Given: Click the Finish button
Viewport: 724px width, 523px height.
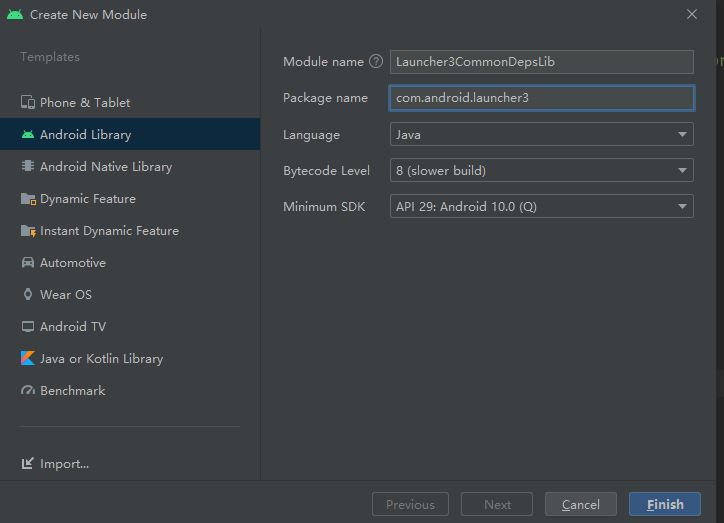Looking at the screenshot, I should tap(664, 504).
